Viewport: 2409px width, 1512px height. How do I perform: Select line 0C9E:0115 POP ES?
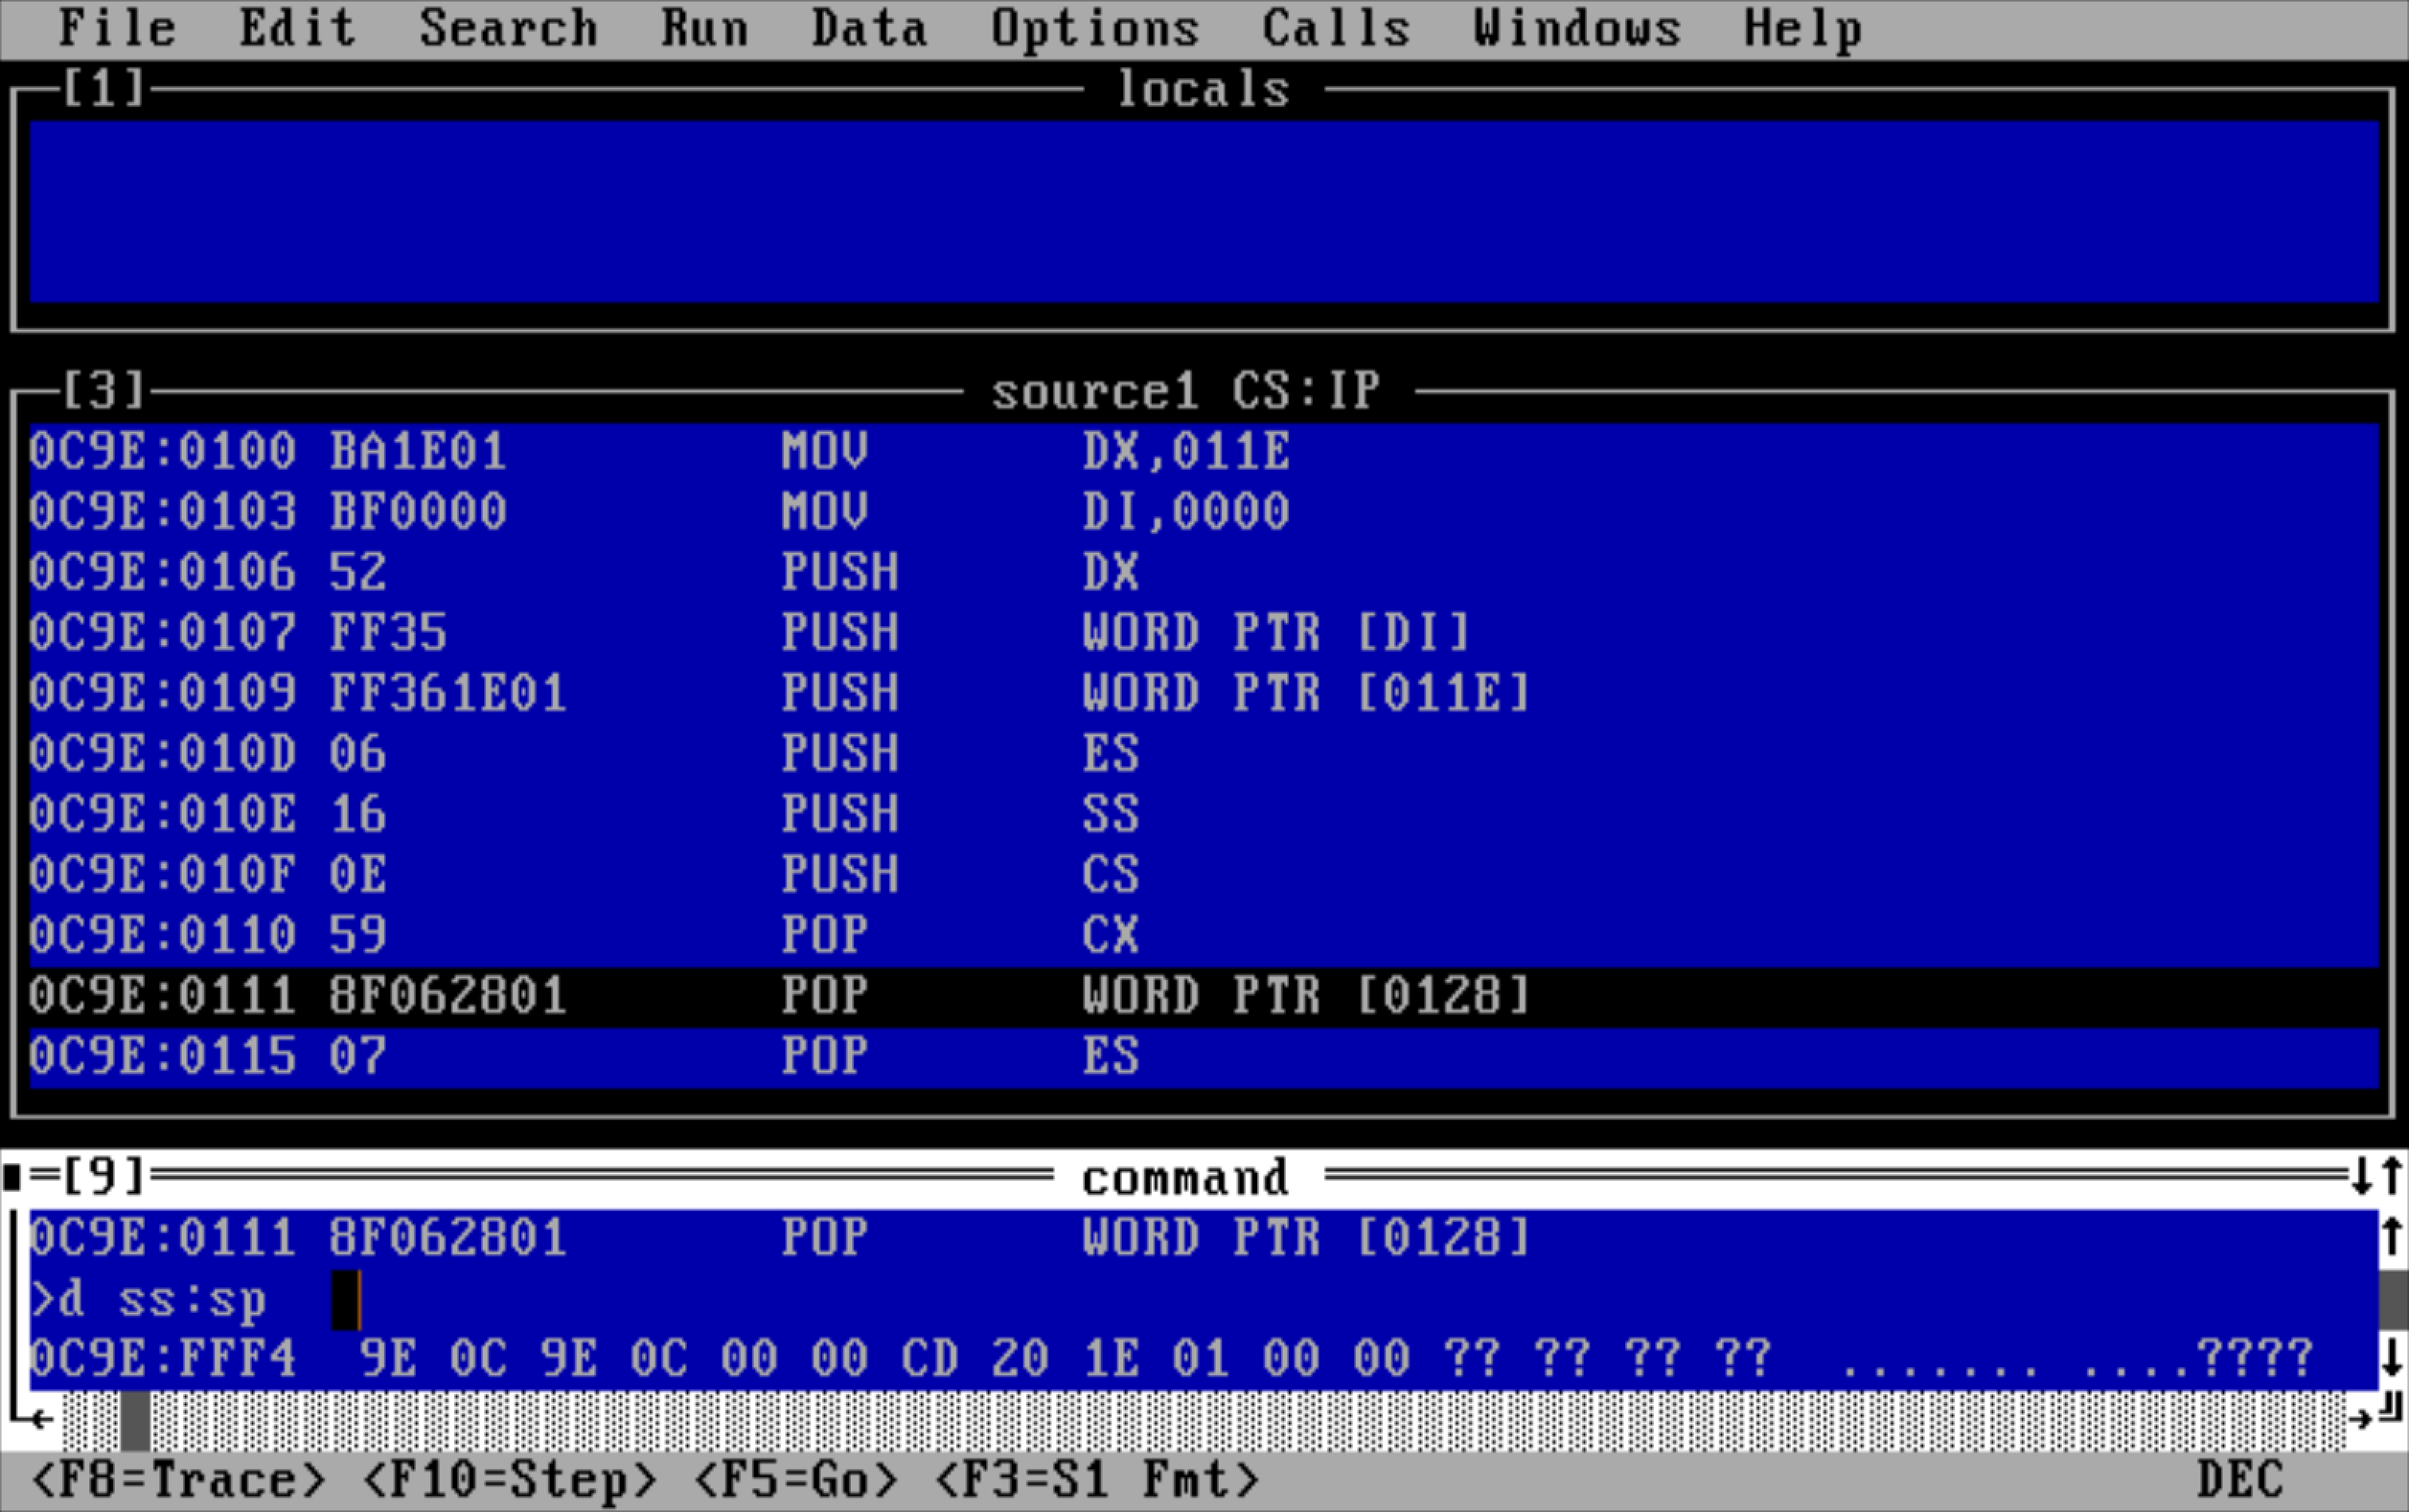click(x=1203, y=1057)
